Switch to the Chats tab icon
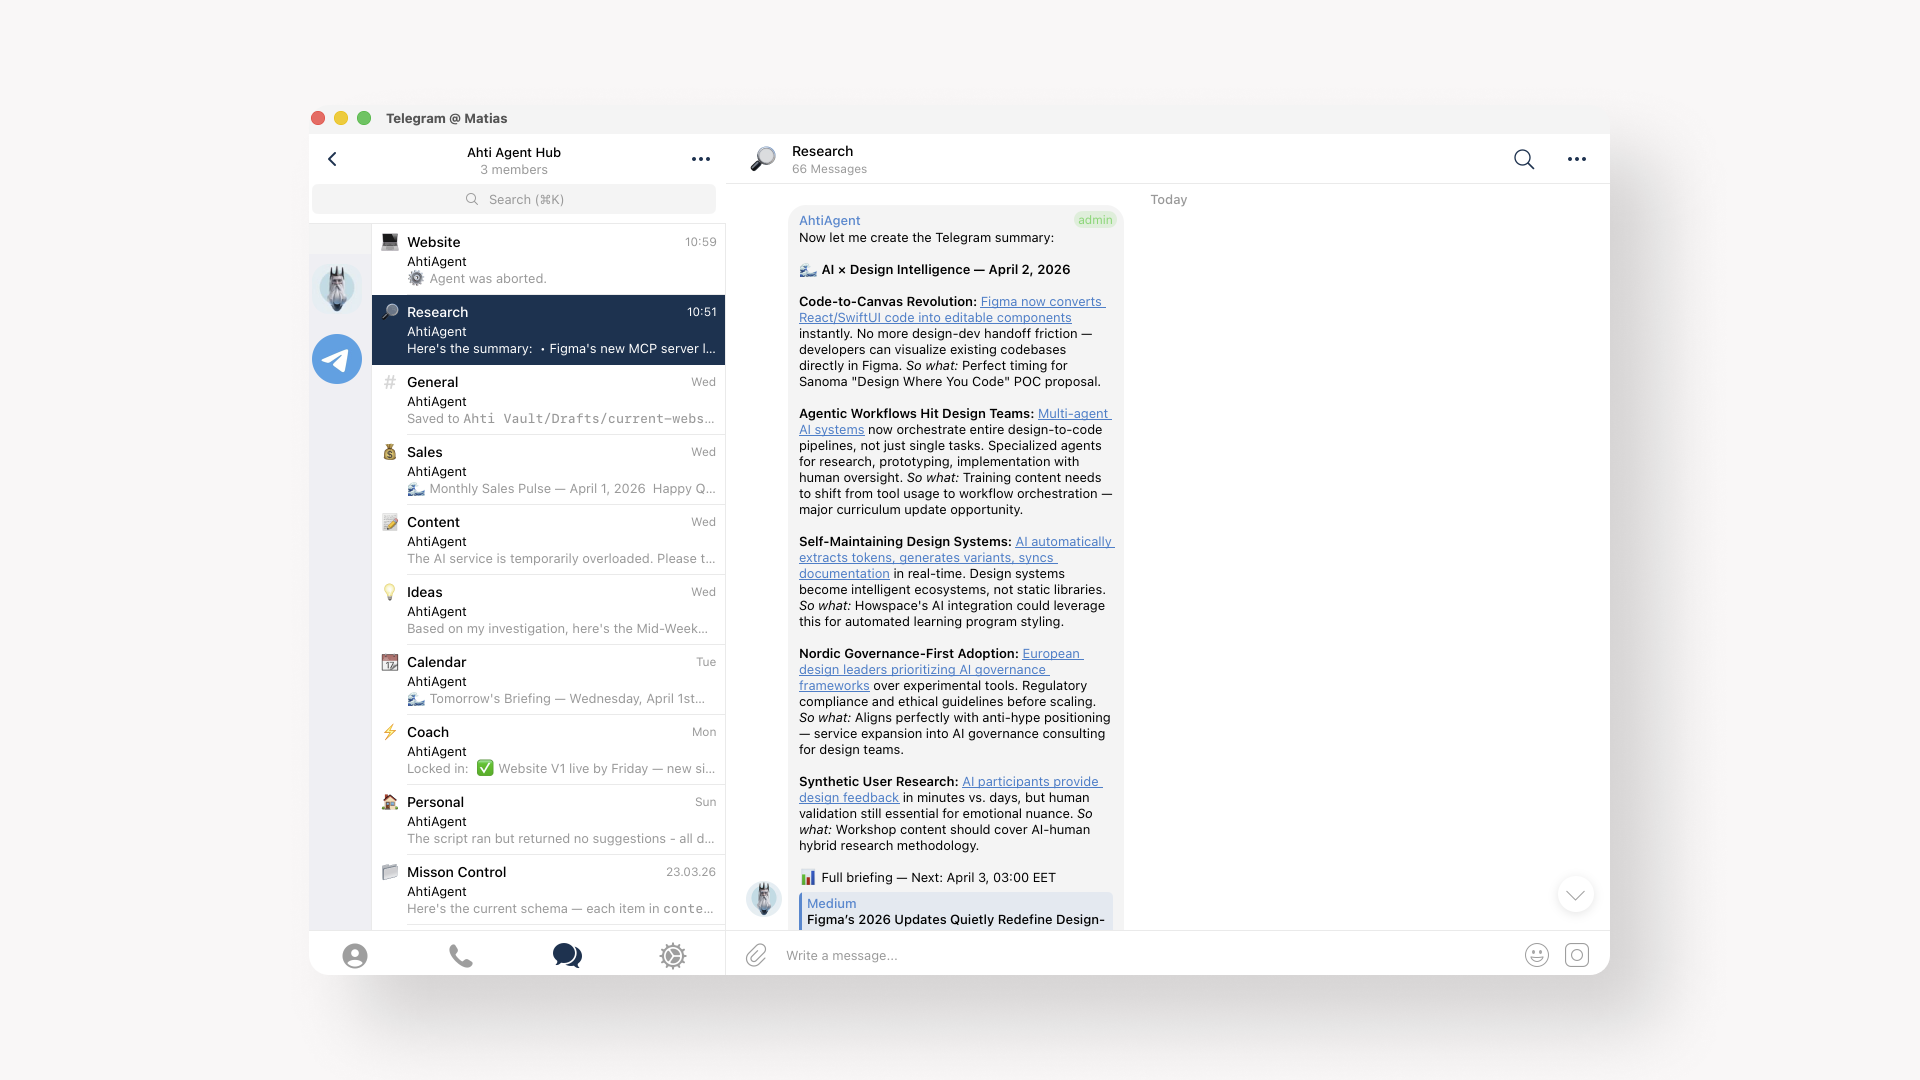Viewport: 1920px width, 1080px height. 567,956
